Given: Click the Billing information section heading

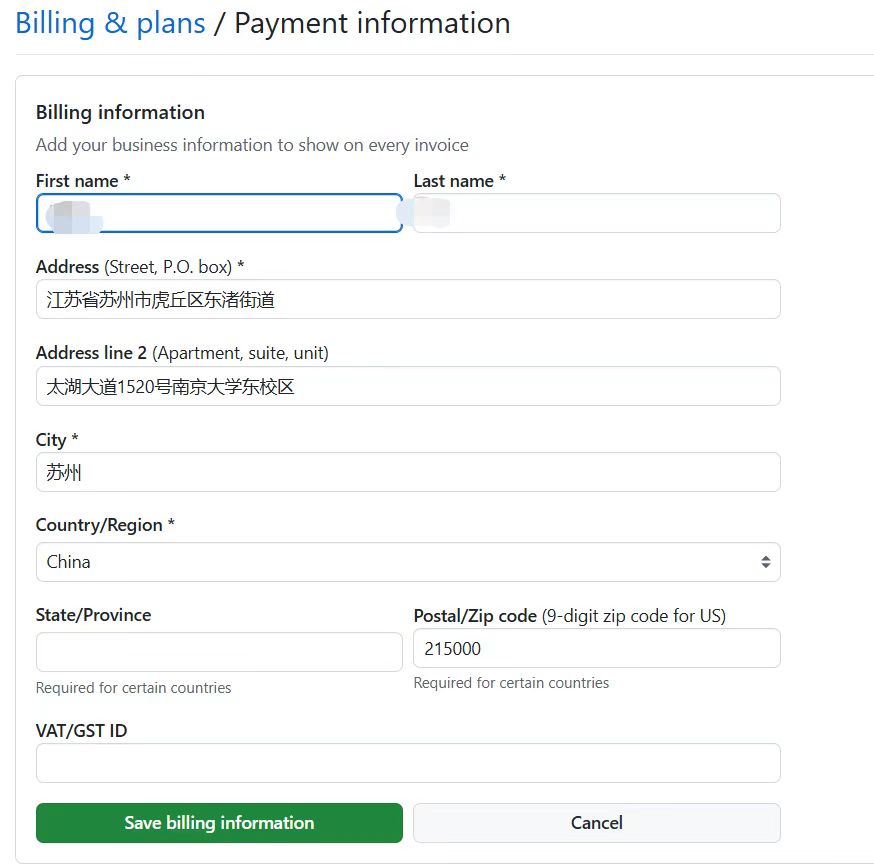Looking at the screenshot, I should click(120, 112).
